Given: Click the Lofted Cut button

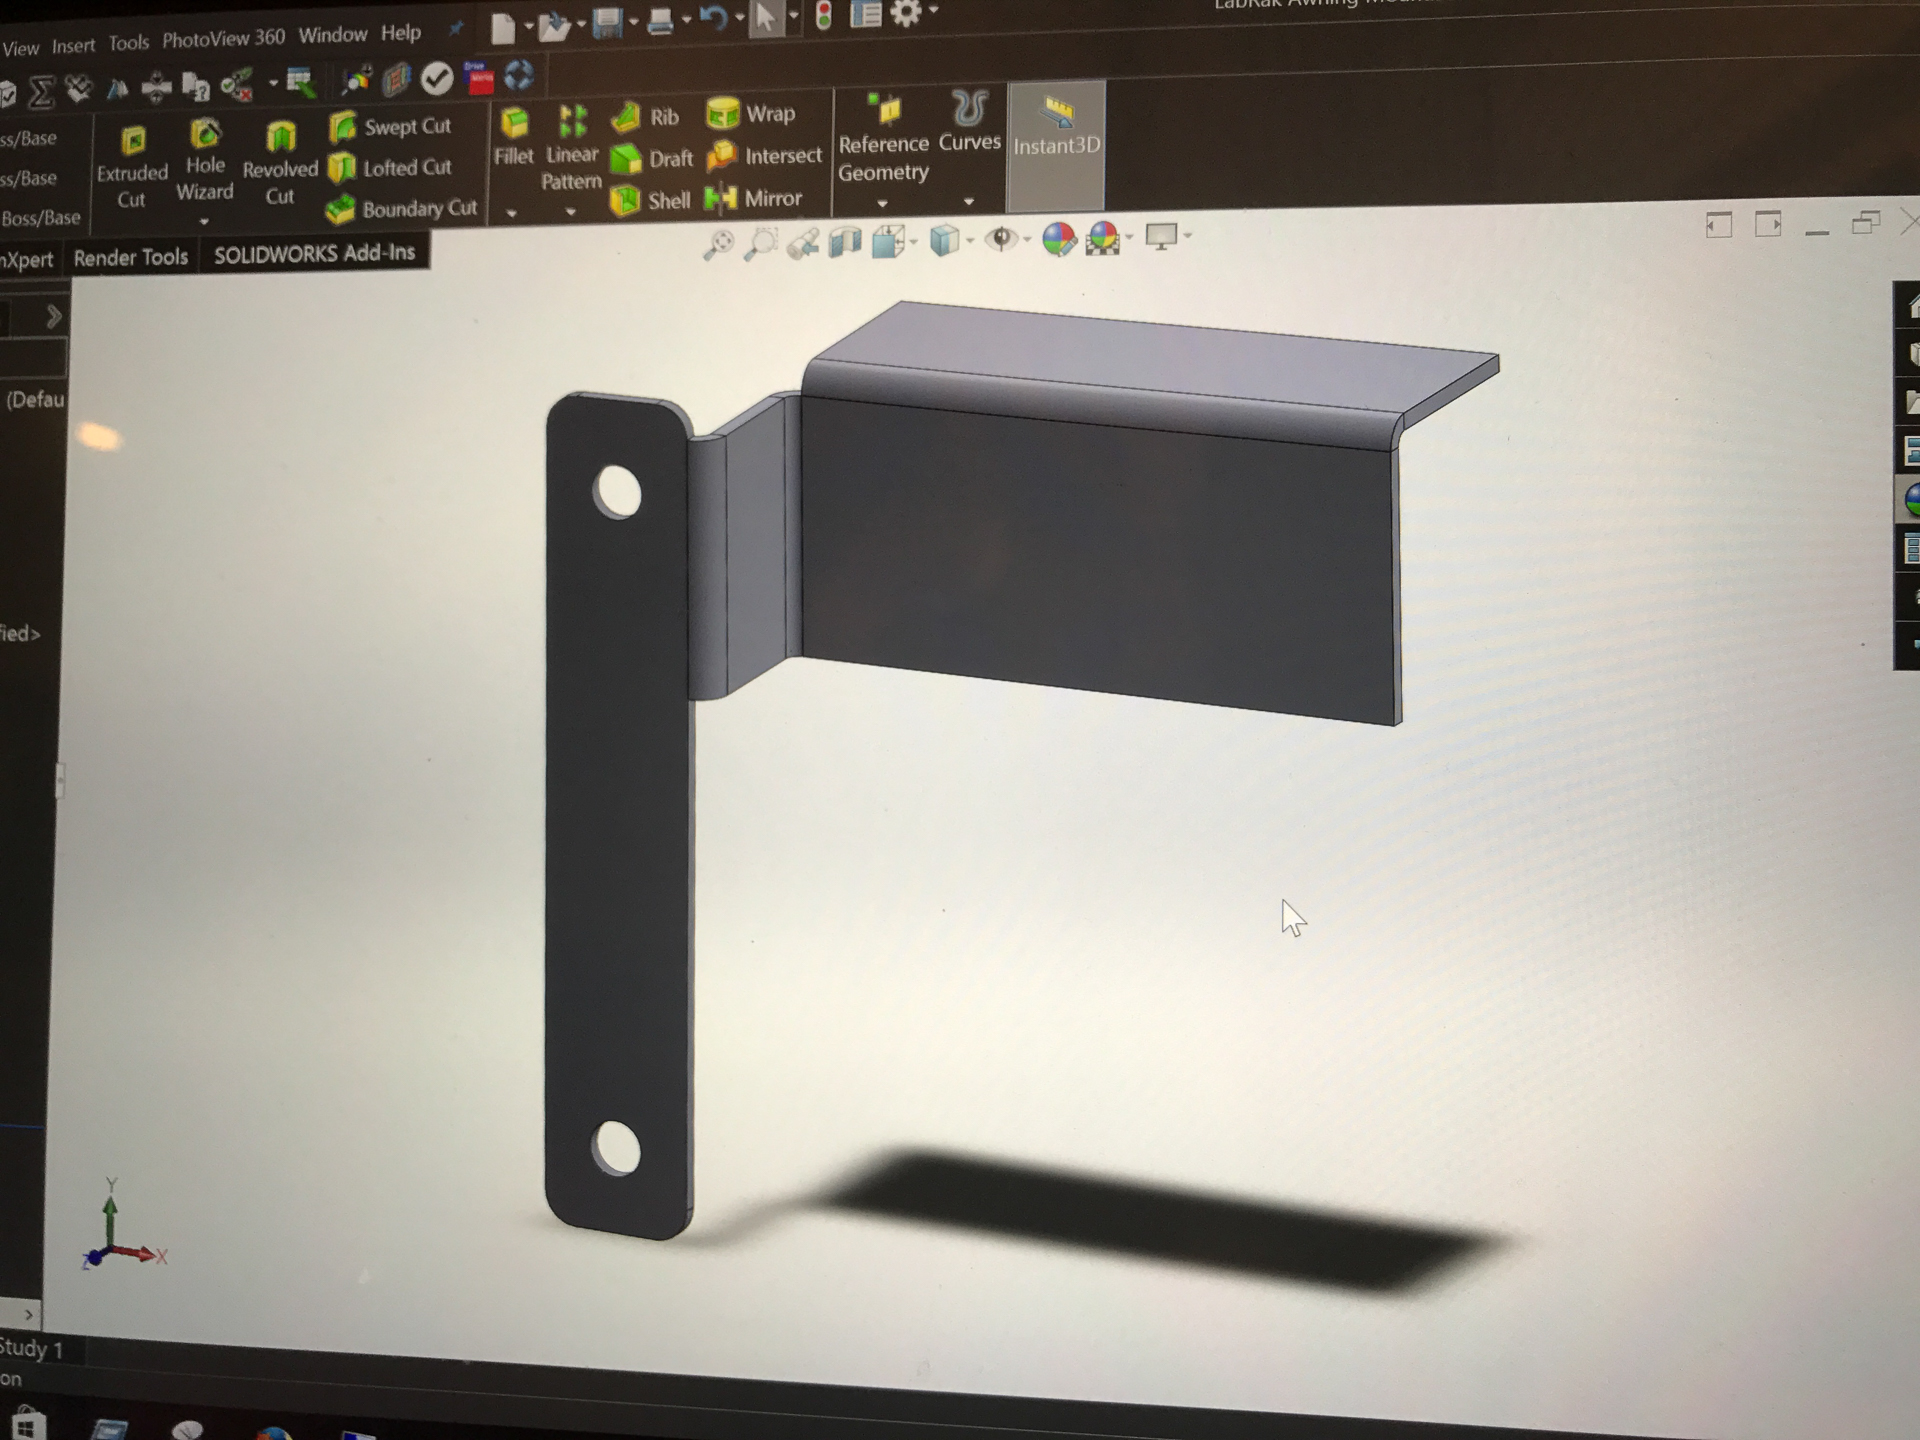Looking at the screenshot, I should coord(391,168).
